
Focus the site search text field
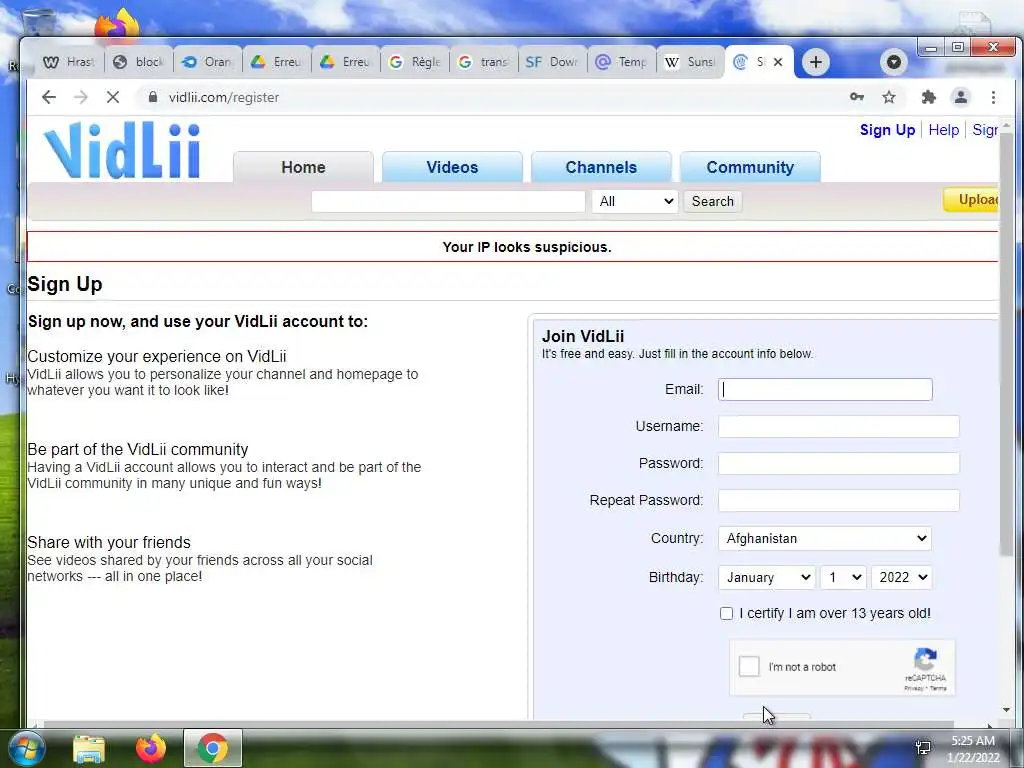click(448, 201)
